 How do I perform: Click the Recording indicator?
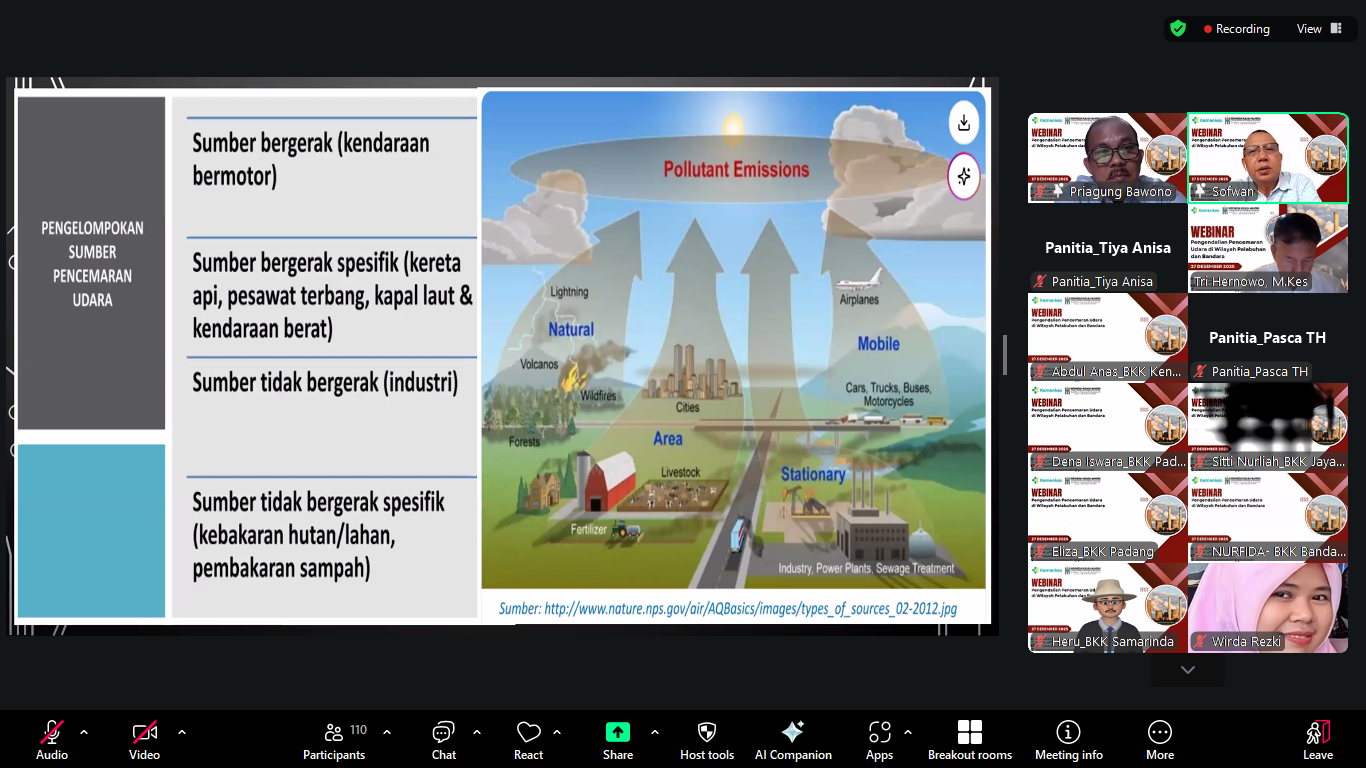[1236, 29]
